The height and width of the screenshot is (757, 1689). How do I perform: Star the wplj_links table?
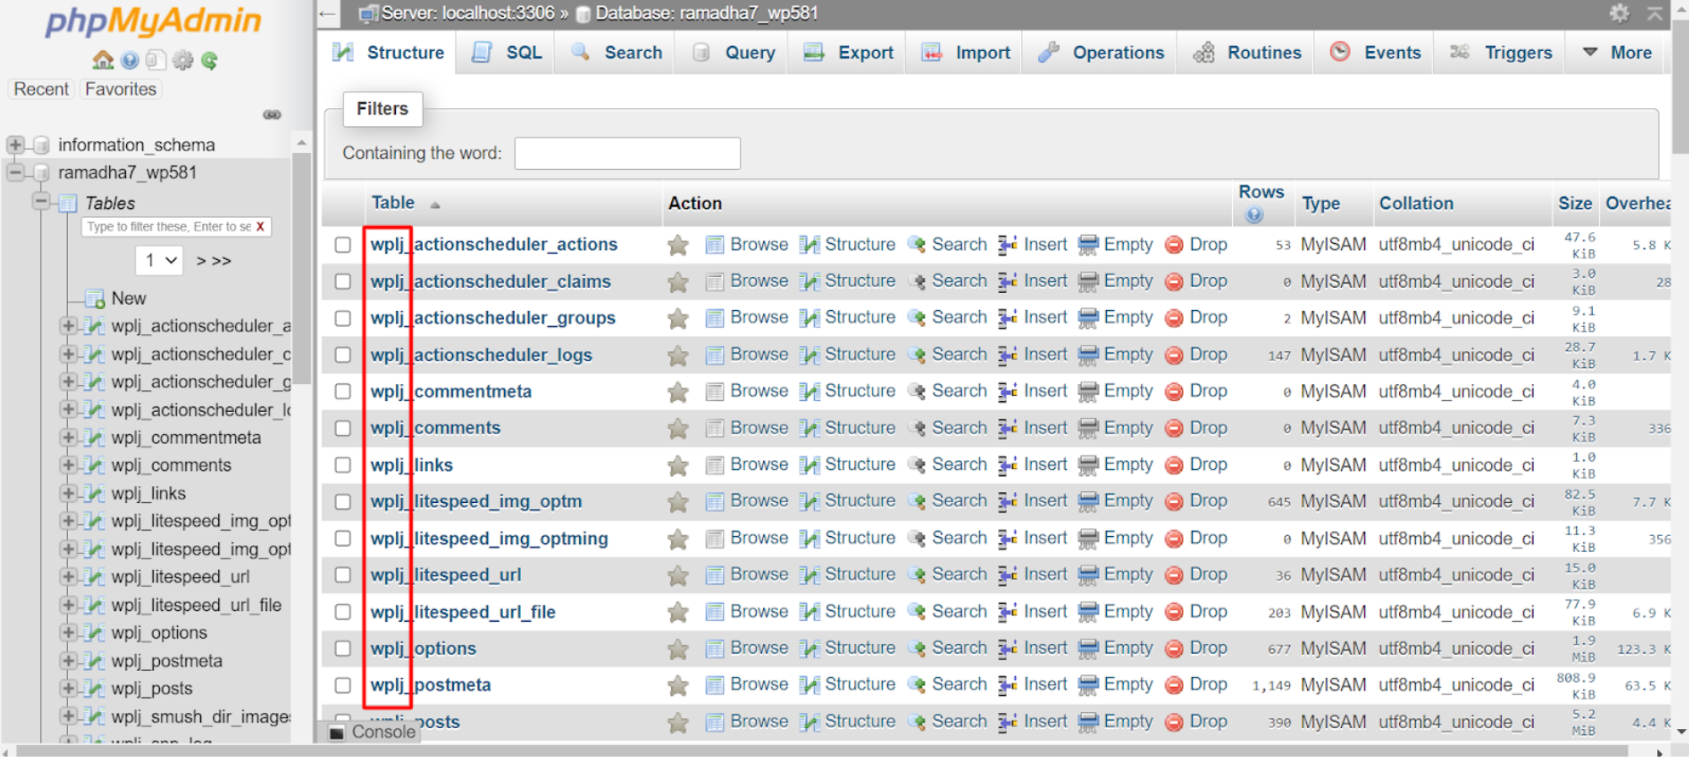coord(678,465)
